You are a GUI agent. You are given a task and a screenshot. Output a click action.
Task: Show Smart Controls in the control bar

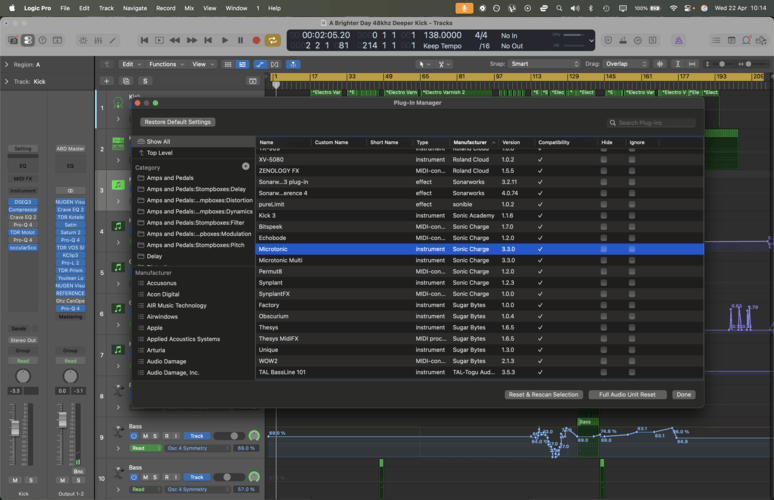83,40
